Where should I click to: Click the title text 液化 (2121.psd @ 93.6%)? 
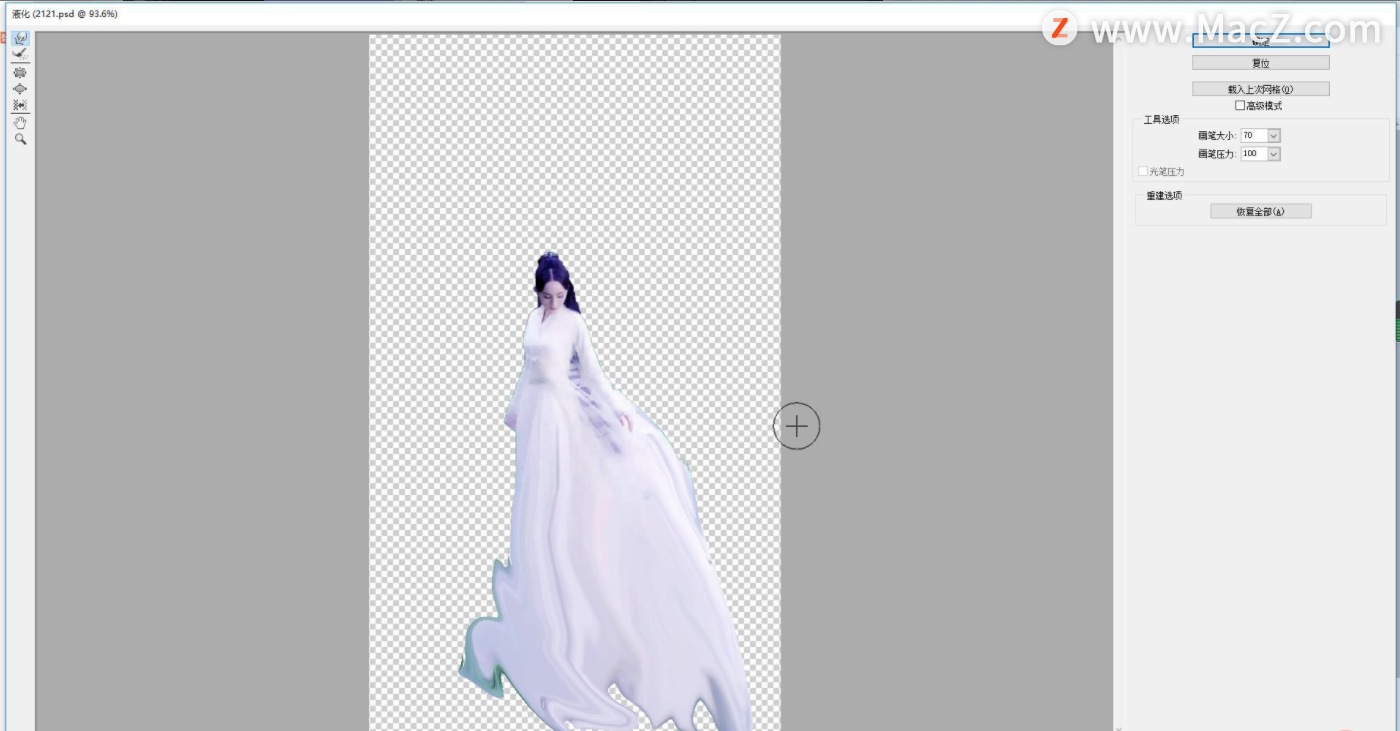click(x=64, y=14)
